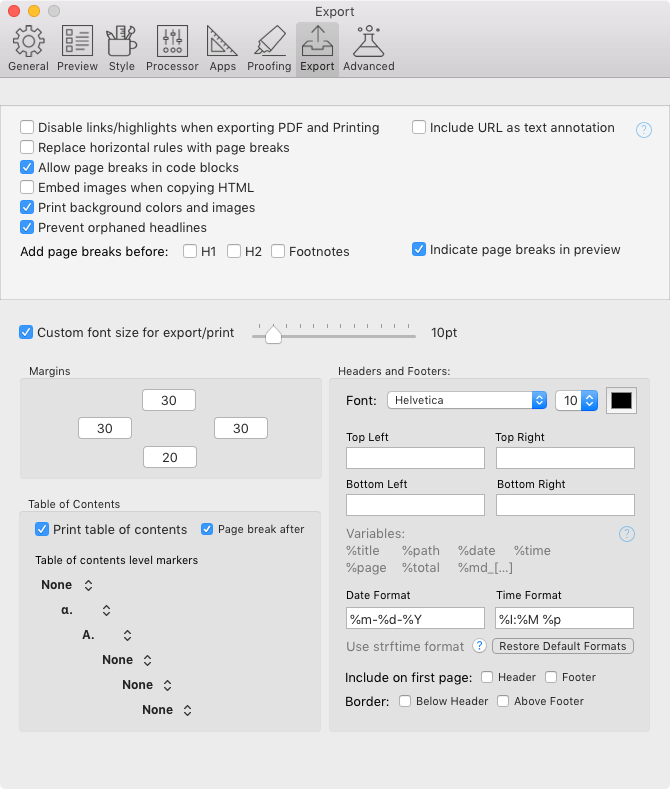Open sixth-level TOC marker None dropdown

click(168, 710)
